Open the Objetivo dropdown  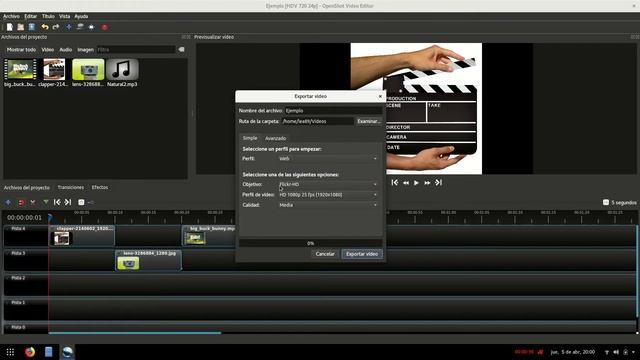pos(328,184)
